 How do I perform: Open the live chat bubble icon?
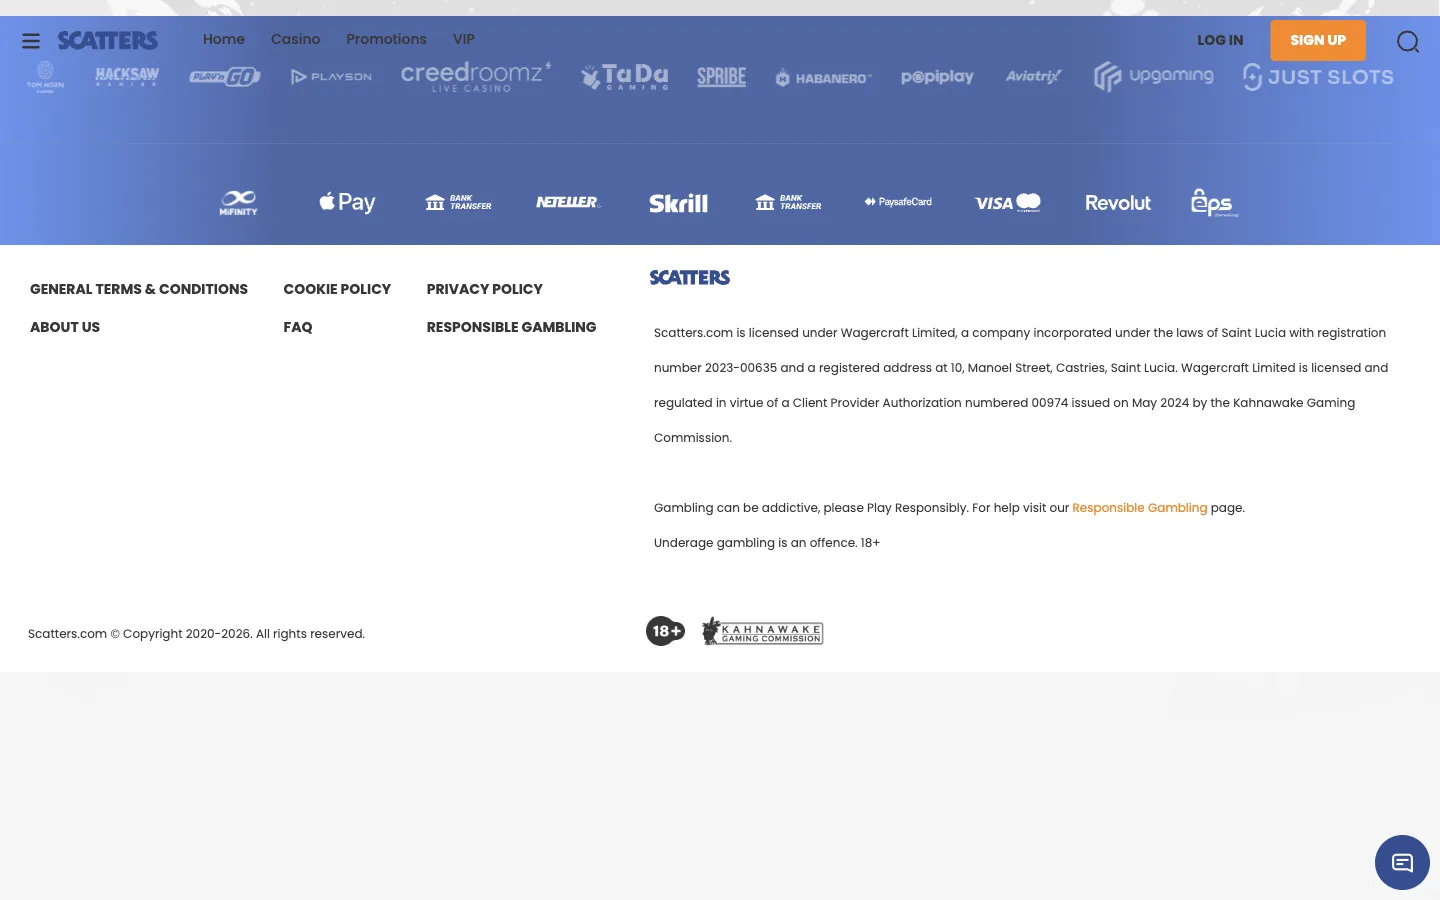pyautogui.click(x=1402, y=862)
